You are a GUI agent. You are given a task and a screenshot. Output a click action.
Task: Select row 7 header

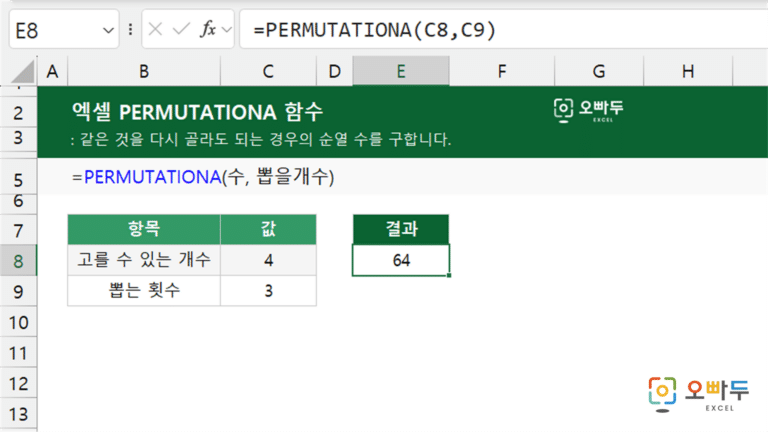pyautogui.click(x=18, y=230)
